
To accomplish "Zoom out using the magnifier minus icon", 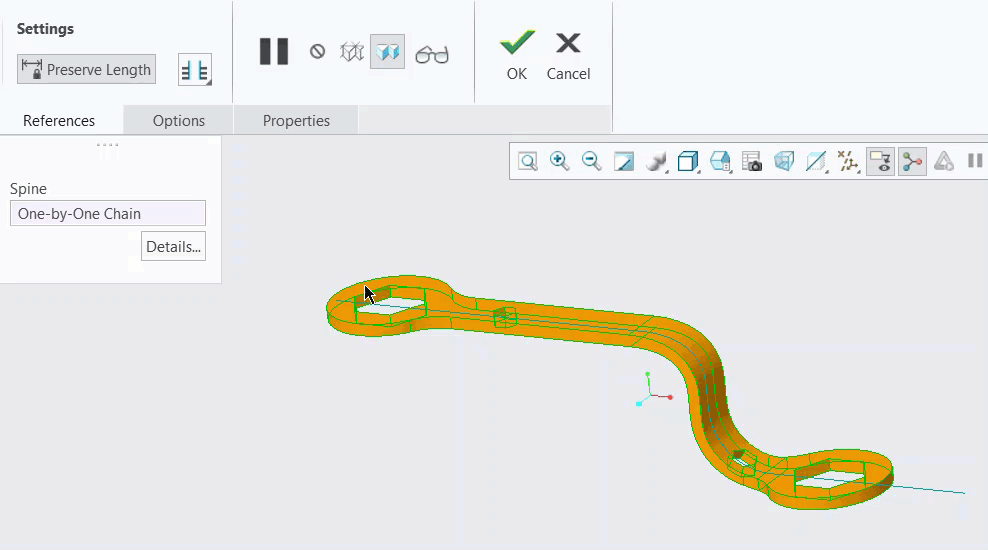I will click(x=592, y=161).
